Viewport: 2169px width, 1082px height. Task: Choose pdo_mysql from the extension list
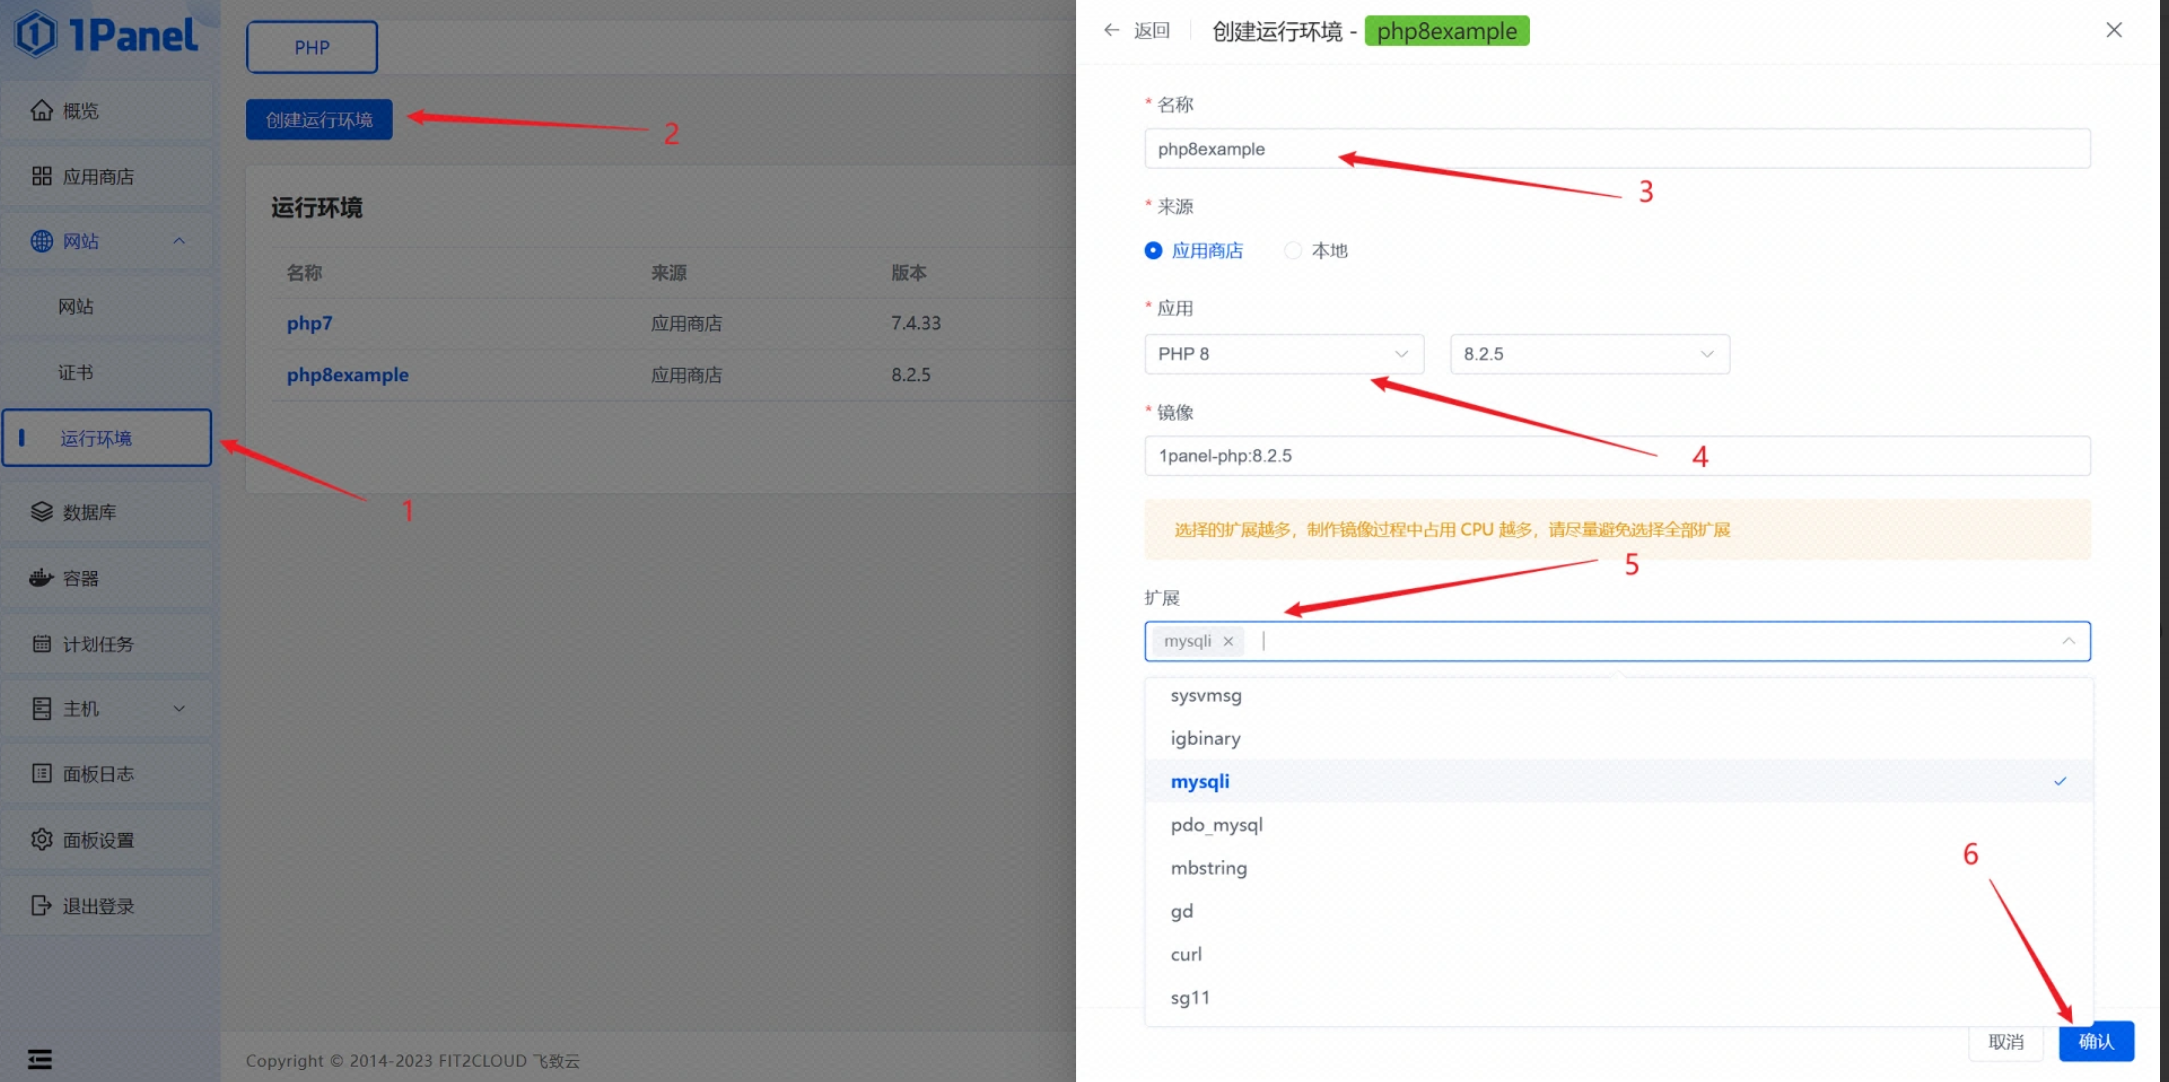point(1216,825)
